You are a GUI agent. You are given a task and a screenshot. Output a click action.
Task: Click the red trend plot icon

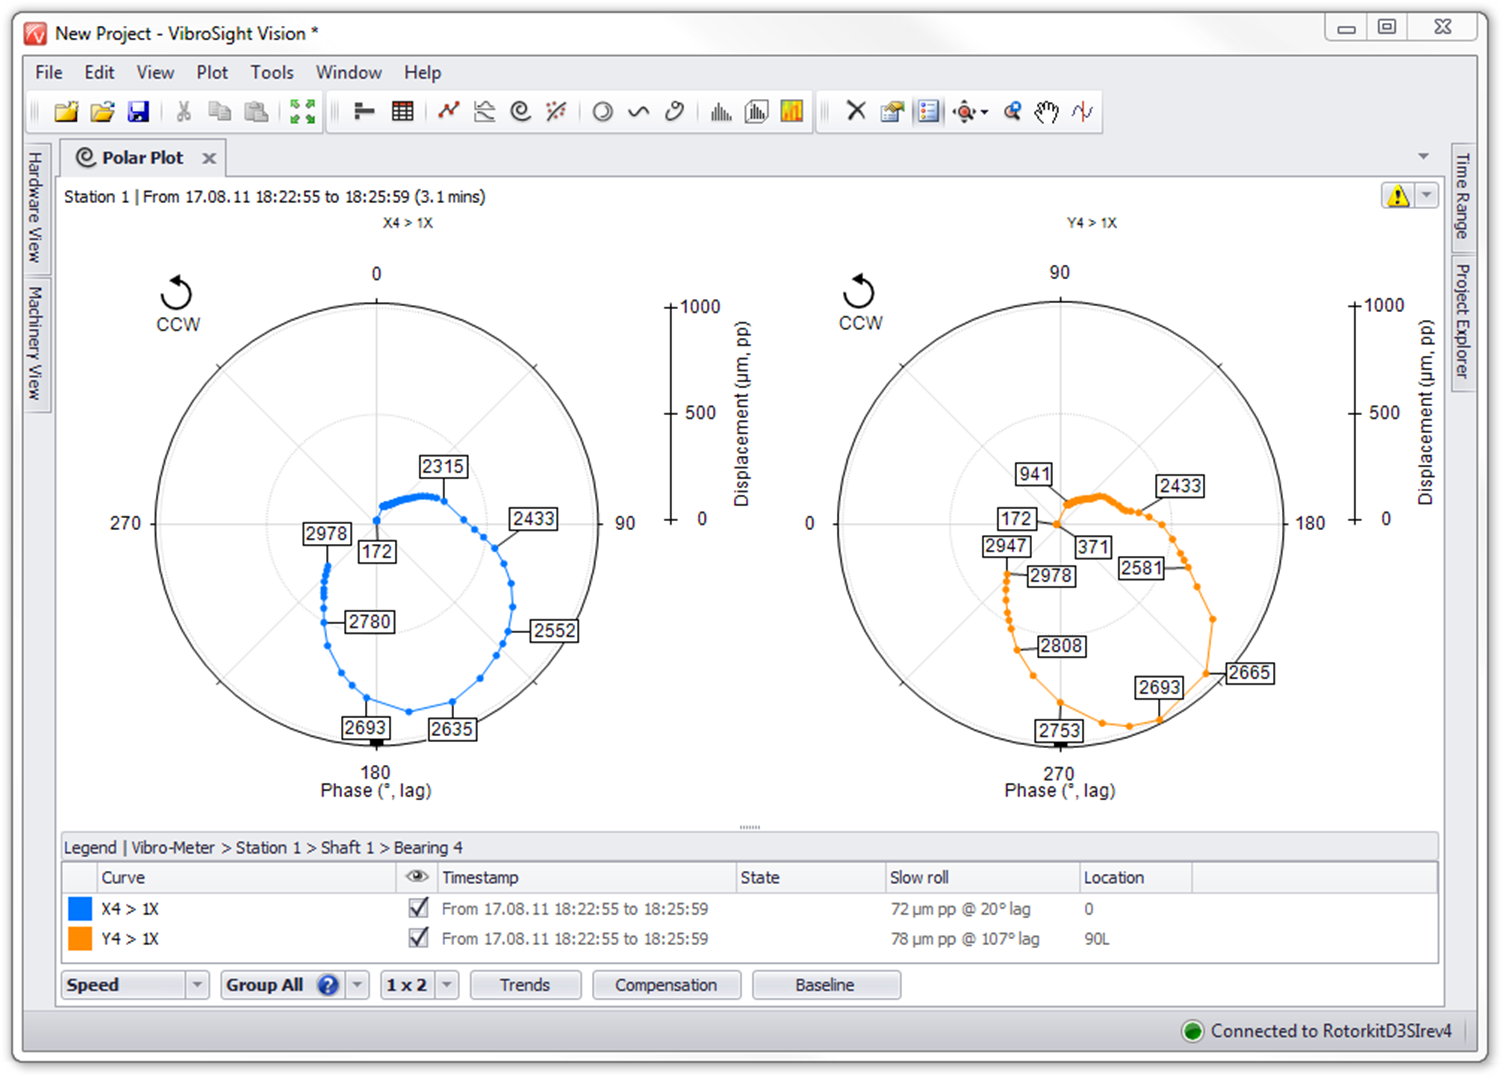coord(448,112)
